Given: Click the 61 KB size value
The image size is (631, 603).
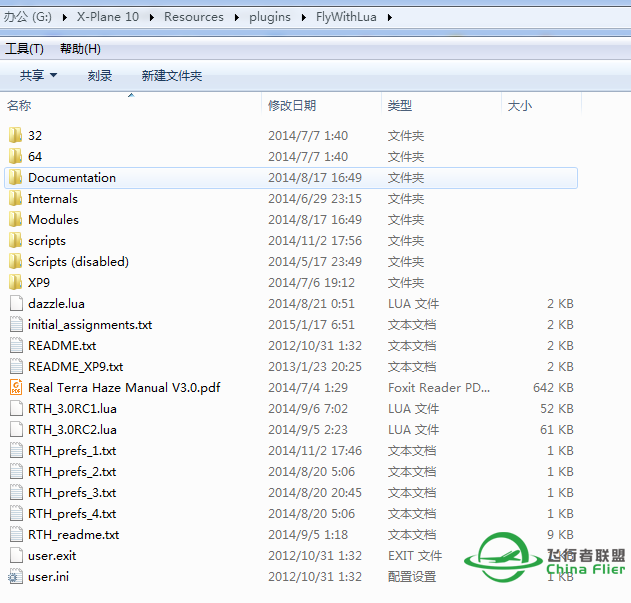Looking at the screenshot, I should [557, 430].
